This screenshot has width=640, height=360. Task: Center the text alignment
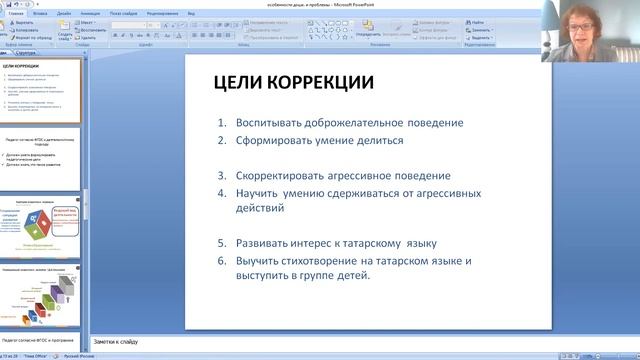coord(203,36)
